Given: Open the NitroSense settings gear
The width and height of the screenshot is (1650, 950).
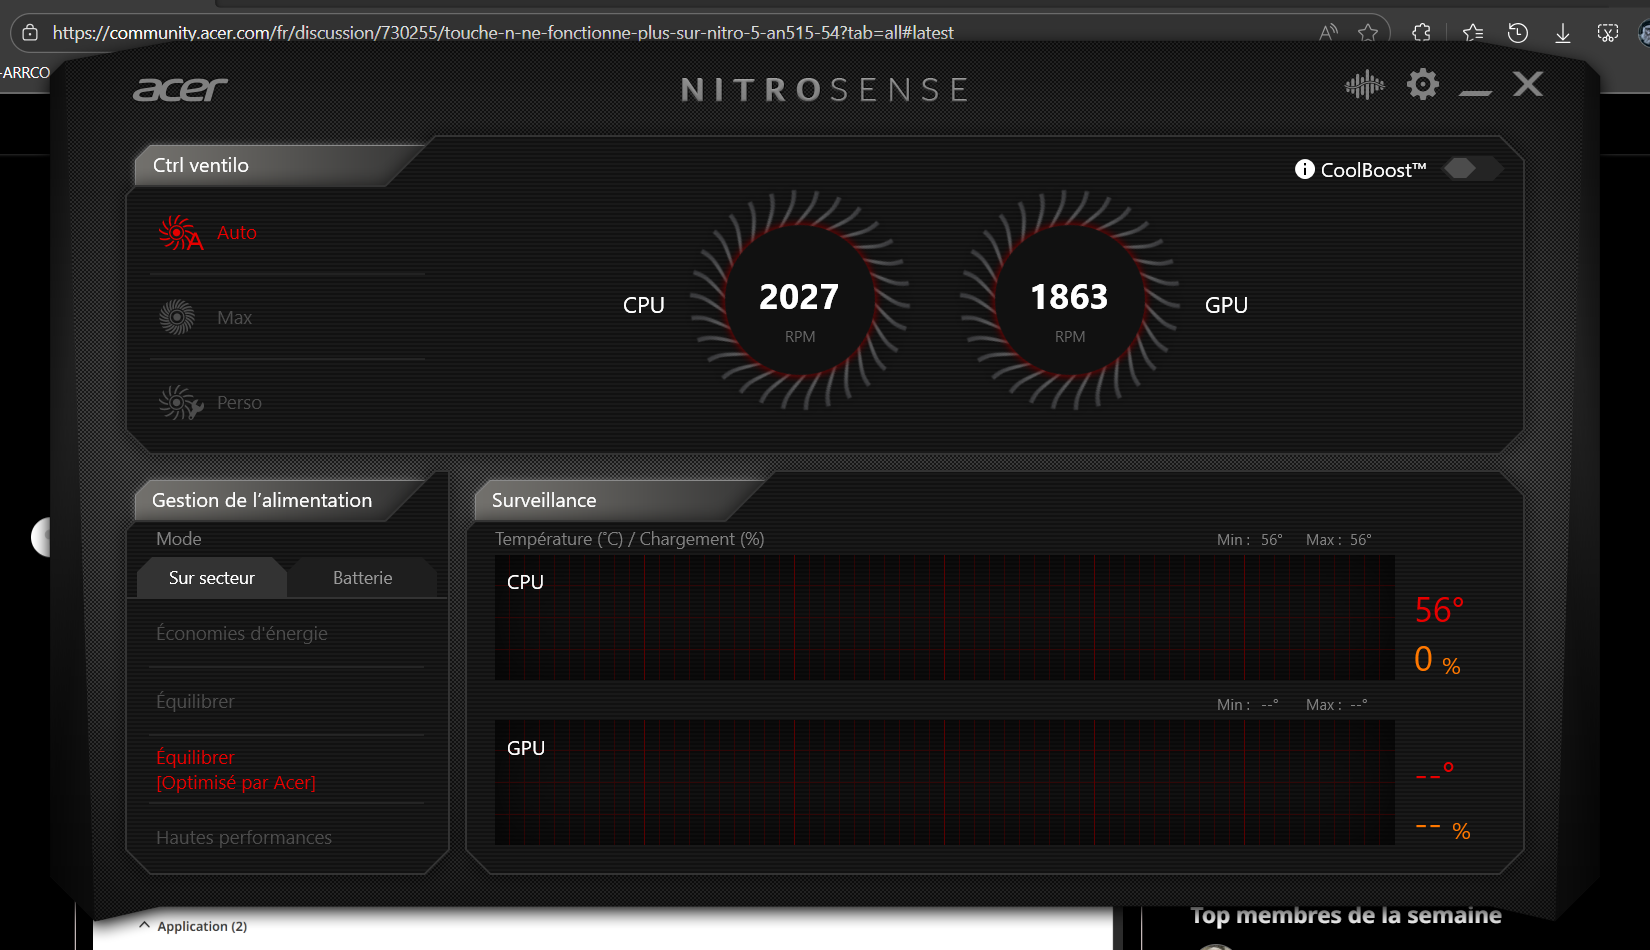Looking at the screenshot, I should [1422, 84].
